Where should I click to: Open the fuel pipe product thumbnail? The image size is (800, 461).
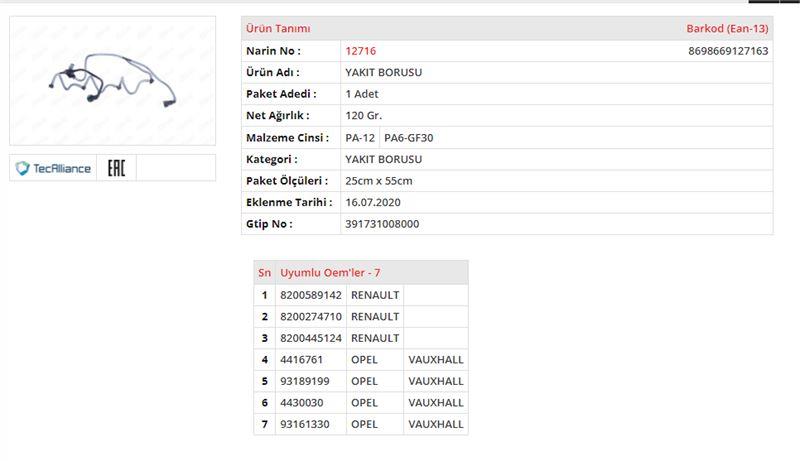[x=112, y=81]
